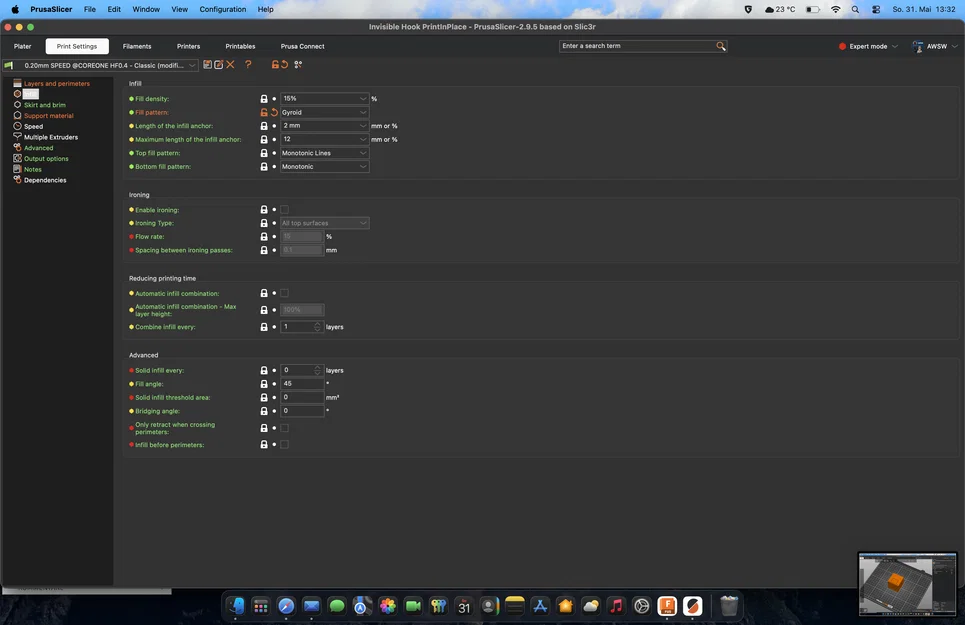Open Skirt and brim settings page
Image resolution: width=965 pixels, height=625 pixels.
44,105
